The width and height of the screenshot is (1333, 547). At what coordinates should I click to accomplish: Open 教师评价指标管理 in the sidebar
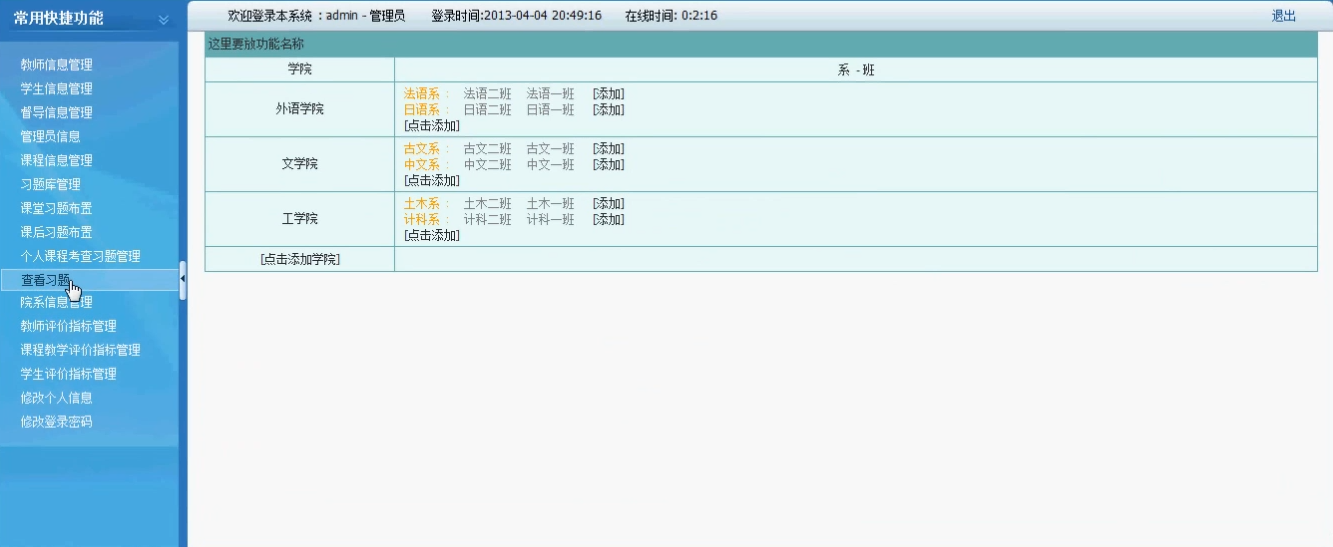(69, 327)
